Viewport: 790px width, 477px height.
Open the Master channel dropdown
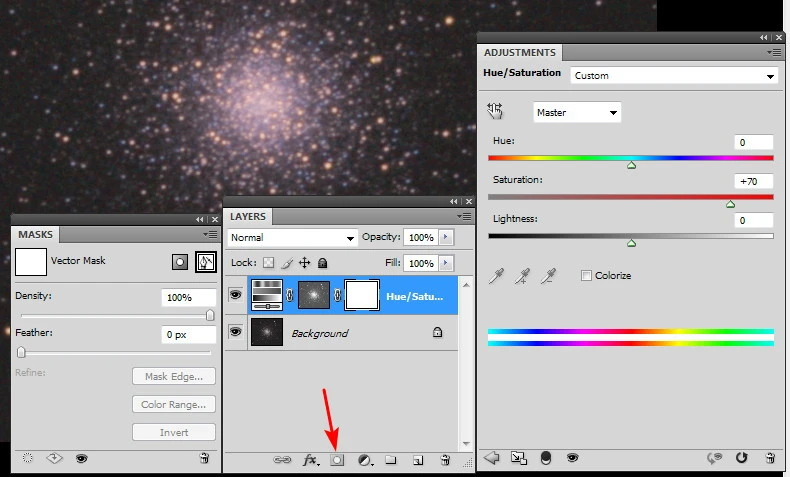(x=577, y=113)
